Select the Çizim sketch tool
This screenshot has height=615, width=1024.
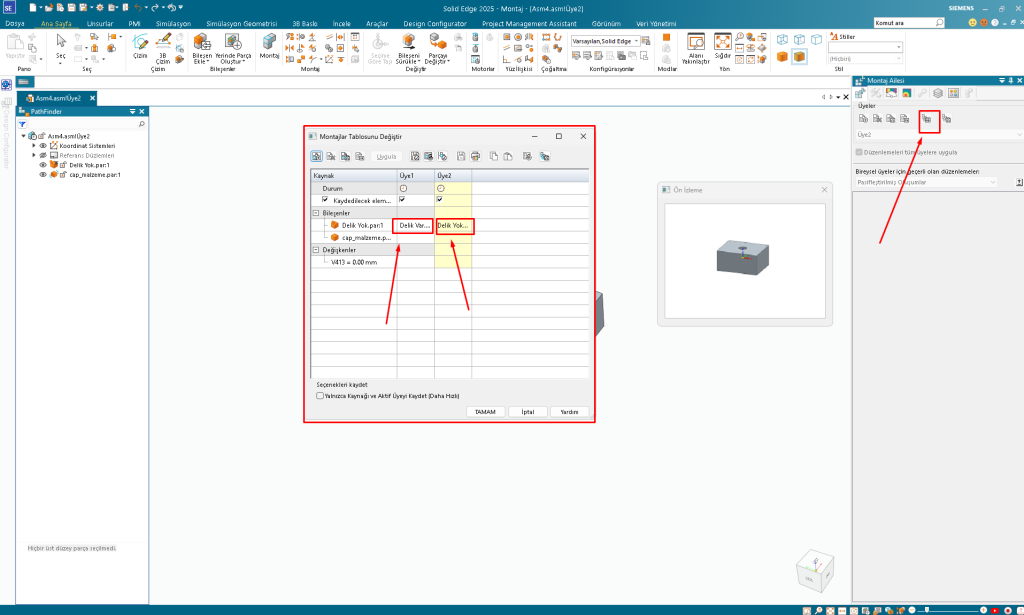click(x=140, y=44)
